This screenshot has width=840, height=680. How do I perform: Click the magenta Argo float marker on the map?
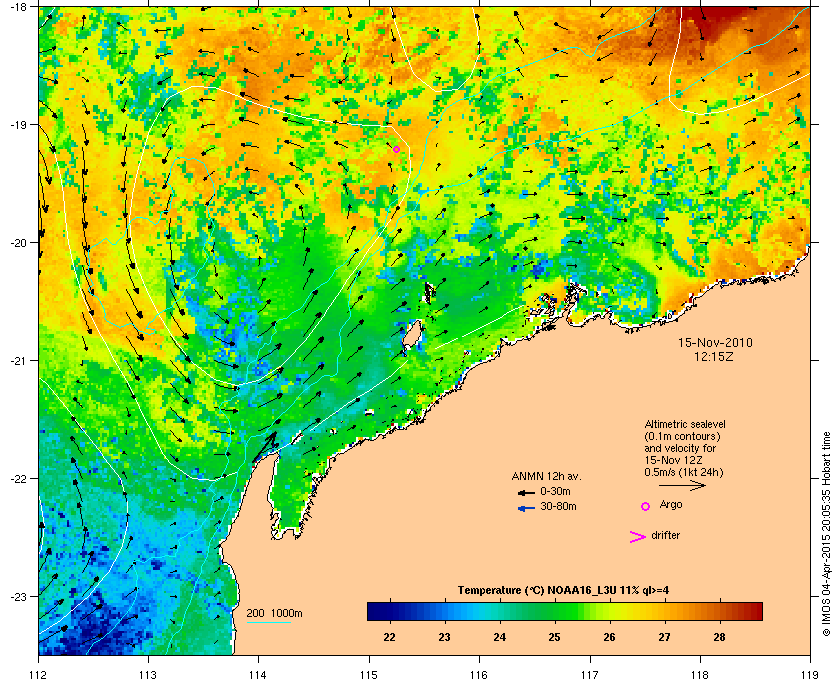click(x=396, y=150)
